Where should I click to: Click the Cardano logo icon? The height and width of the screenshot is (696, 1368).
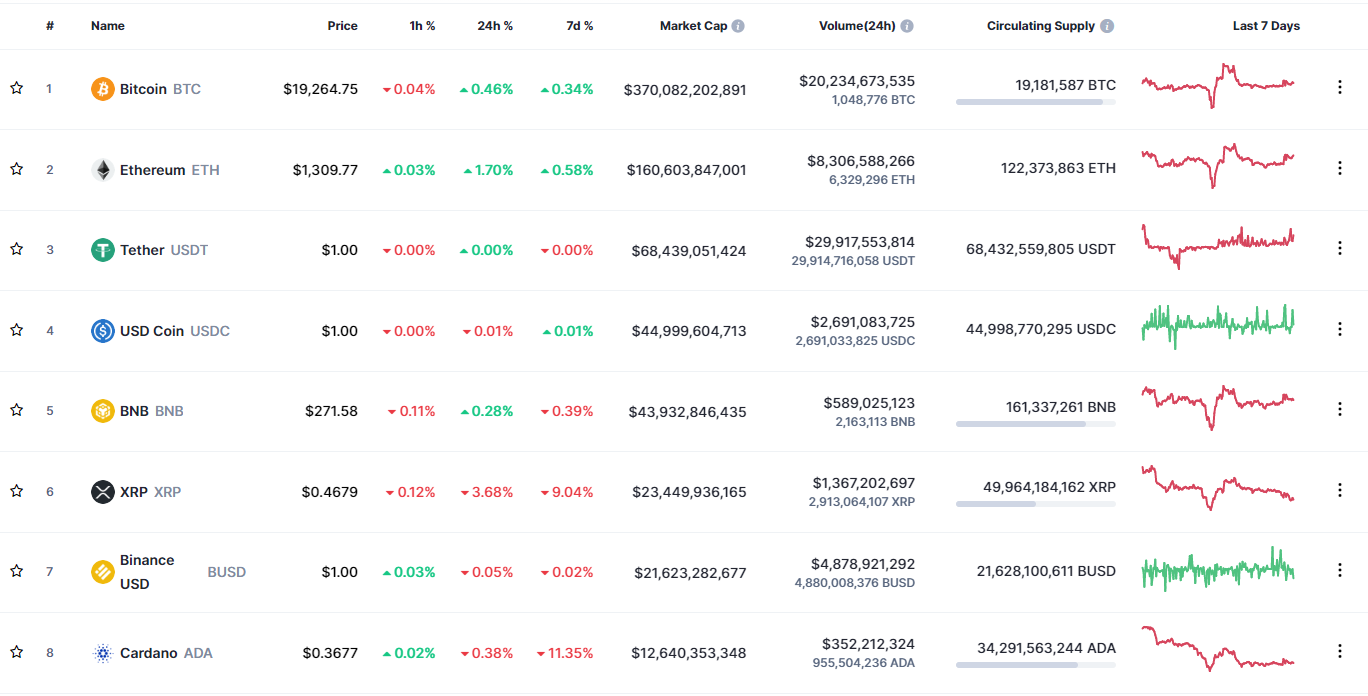tap(103, 653)
